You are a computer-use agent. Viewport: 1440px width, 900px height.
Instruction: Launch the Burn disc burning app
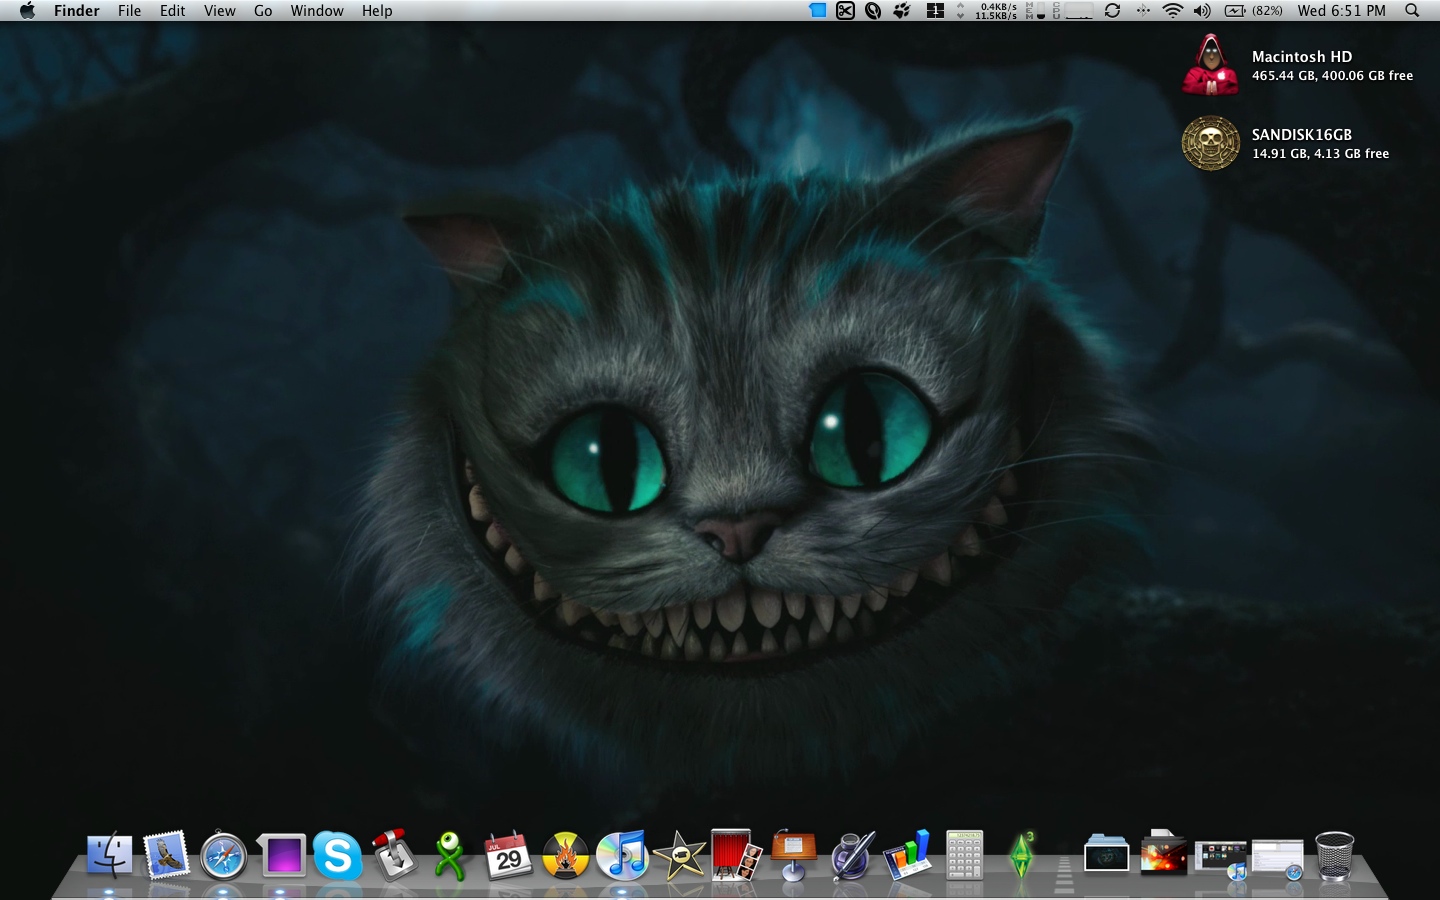(565, 856)
